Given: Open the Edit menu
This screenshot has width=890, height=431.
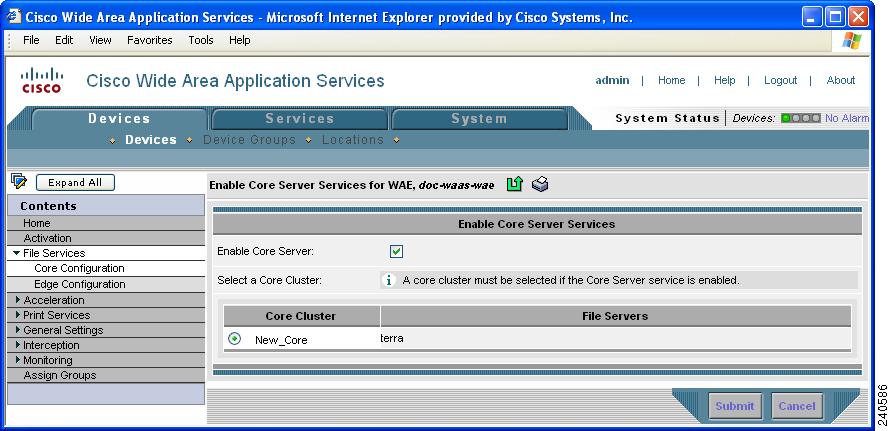Looking at the screenshot, I should point(64,40).
